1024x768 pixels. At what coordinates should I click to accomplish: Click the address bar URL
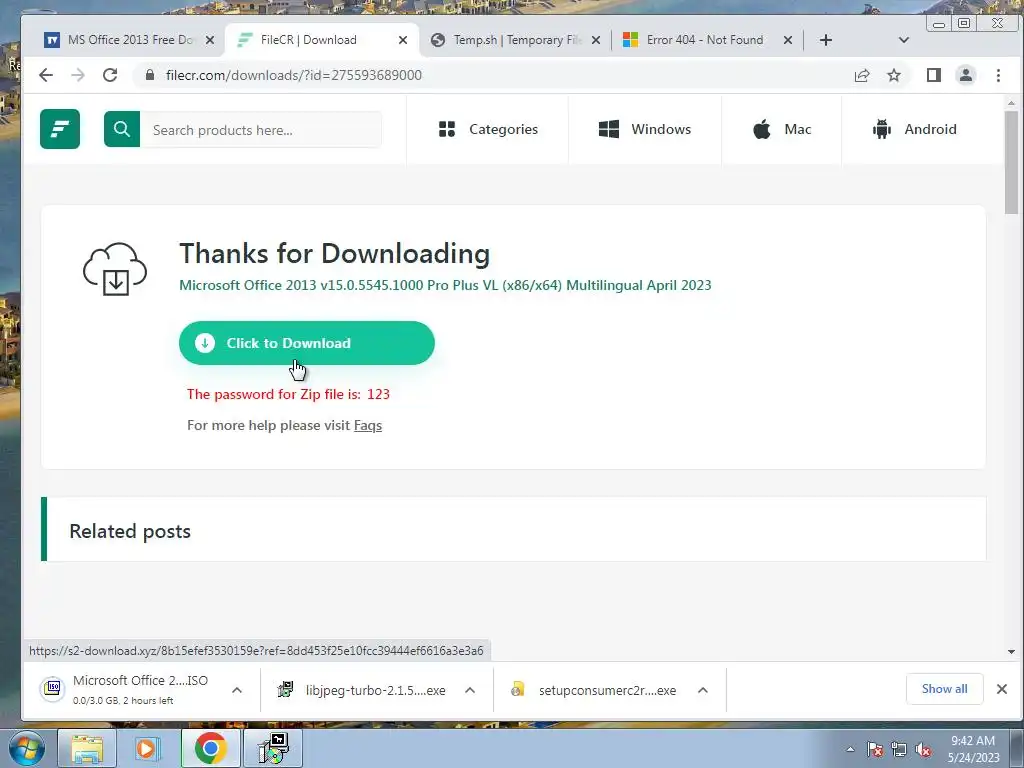tap(294, 75)
